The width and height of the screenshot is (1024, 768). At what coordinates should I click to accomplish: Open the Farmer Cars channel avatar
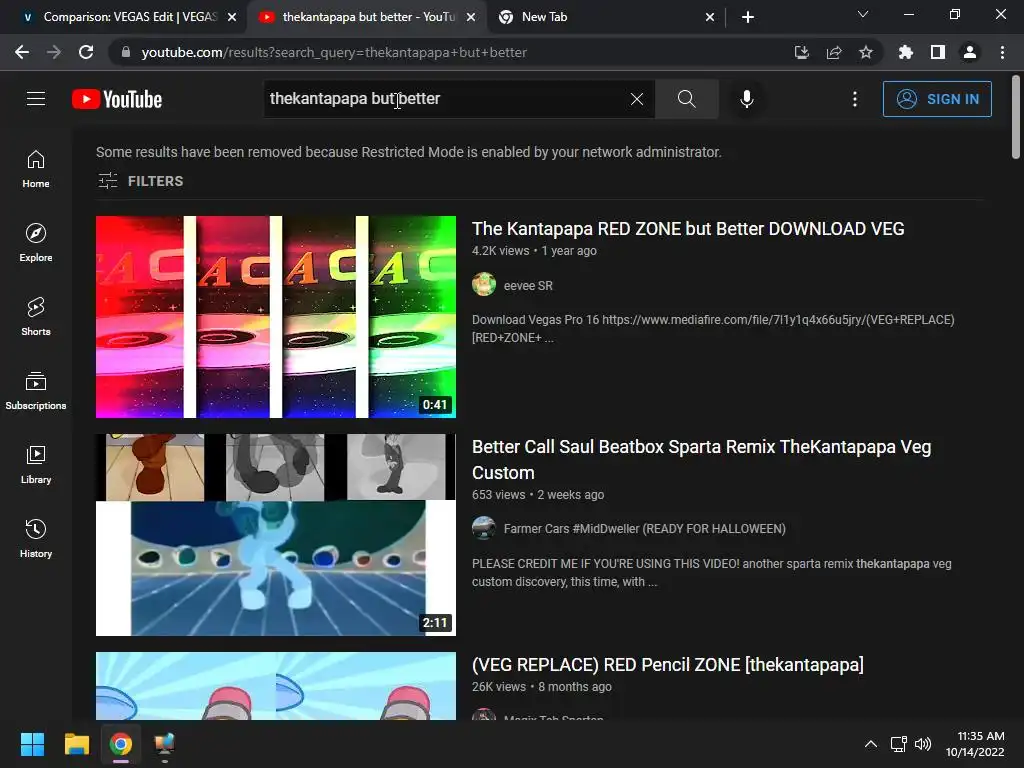tap(484, 528)
